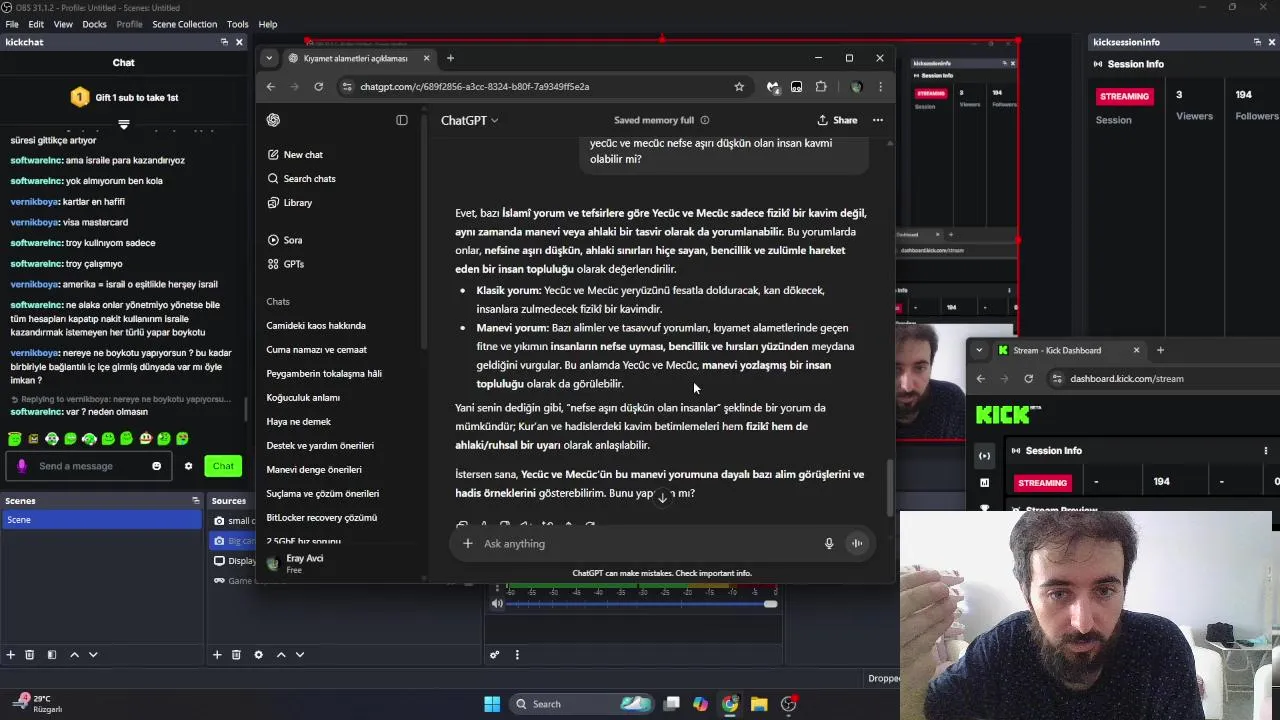Expand the Chrome tab search chevron

(269, 58)
